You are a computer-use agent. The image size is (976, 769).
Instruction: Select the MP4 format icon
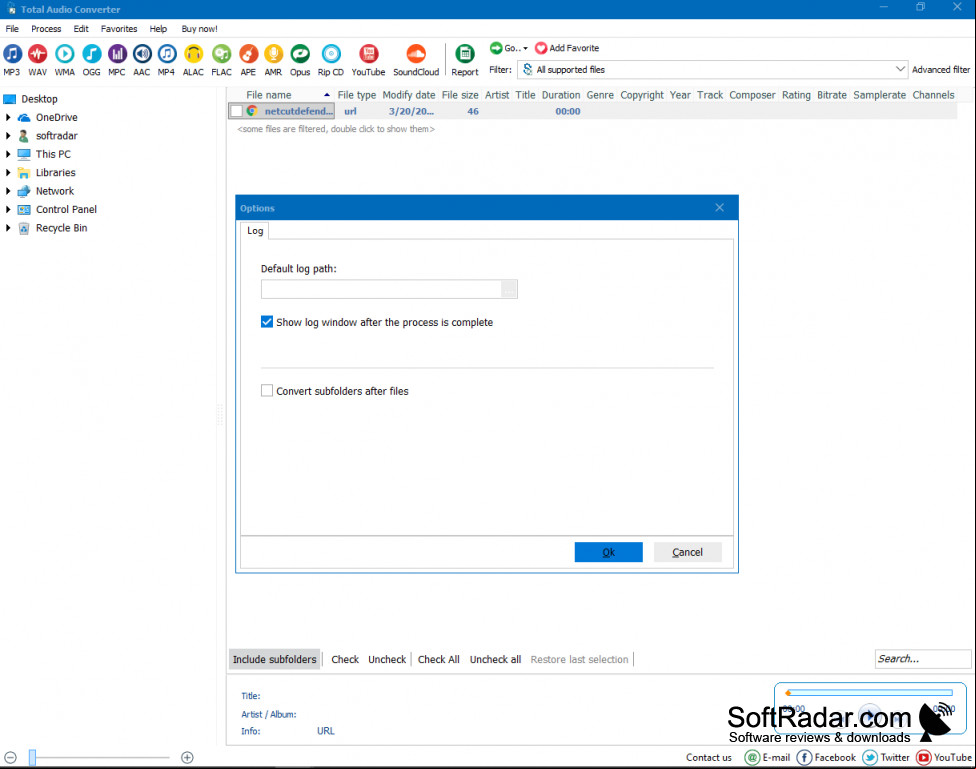click(166, 54)
